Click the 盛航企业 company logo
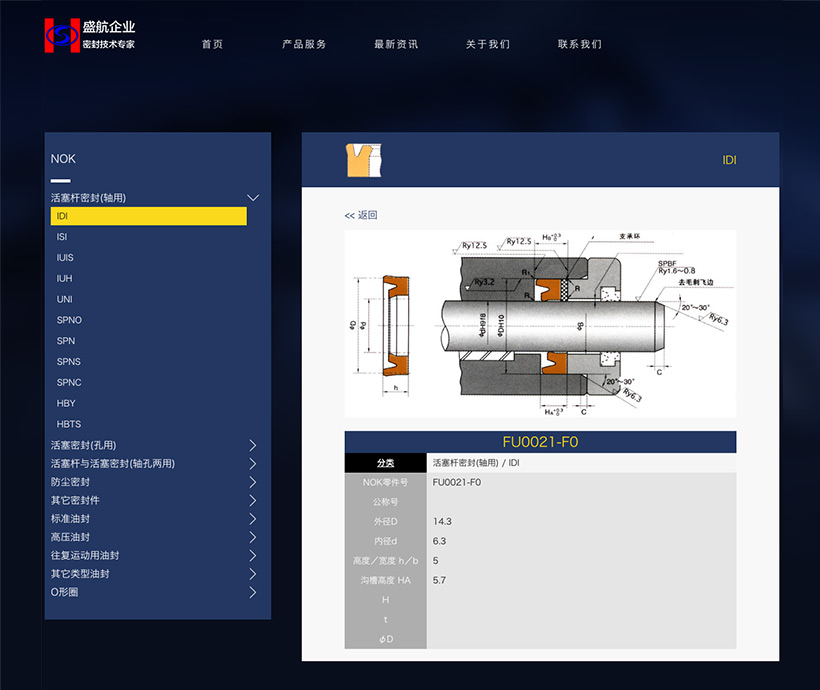The image size is (820, 690). pos(90,35)
